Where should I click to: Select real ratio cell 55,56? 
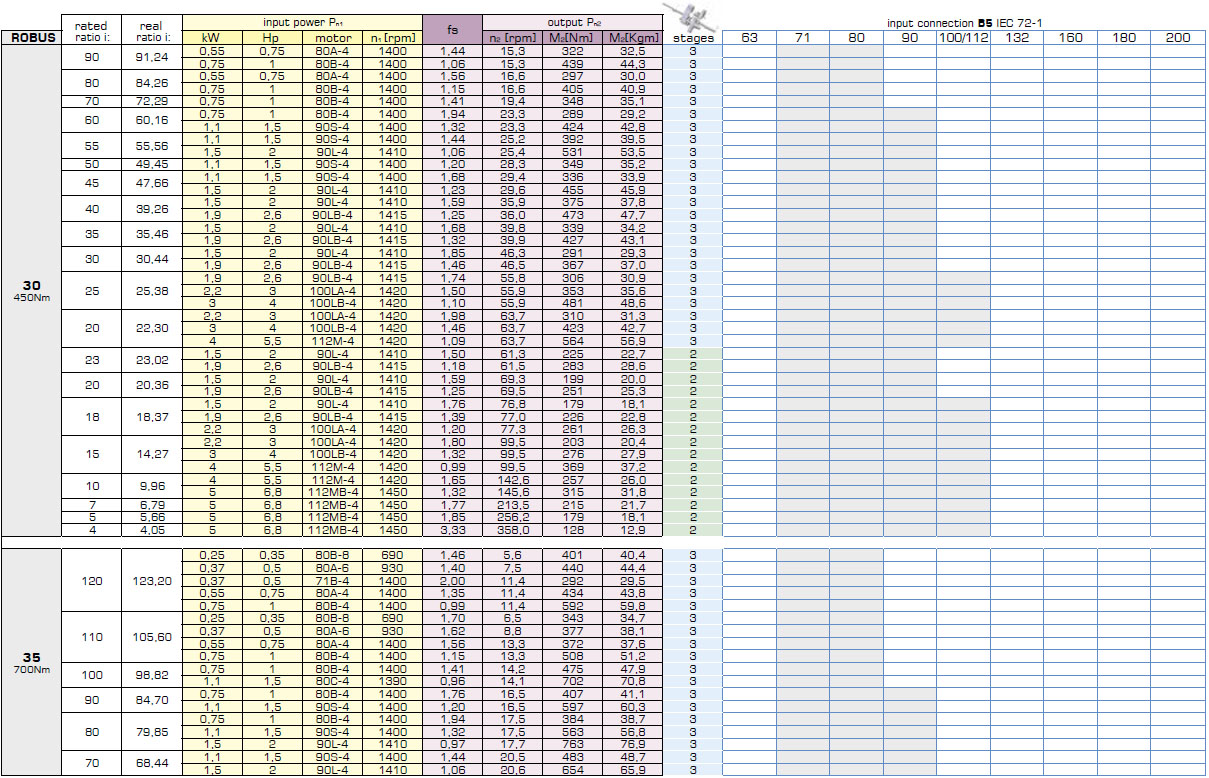(151, 145)
